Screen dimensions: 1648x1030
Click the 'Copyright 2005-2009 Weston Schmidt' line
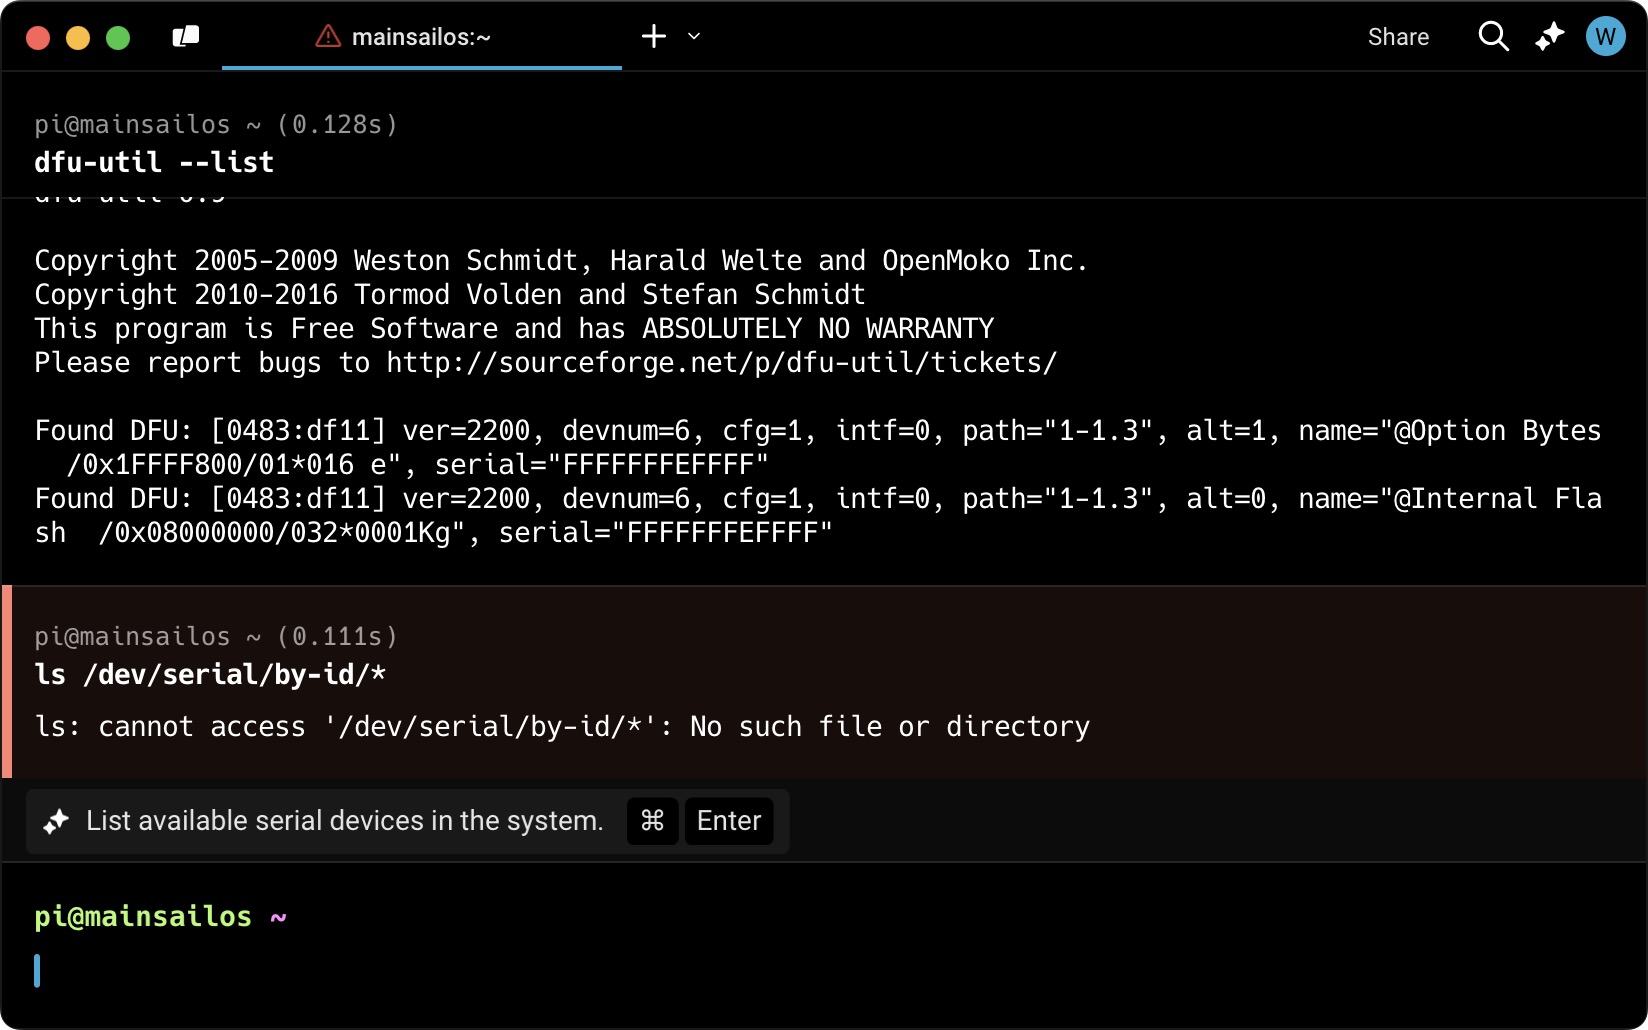click(x=561, y=260)
